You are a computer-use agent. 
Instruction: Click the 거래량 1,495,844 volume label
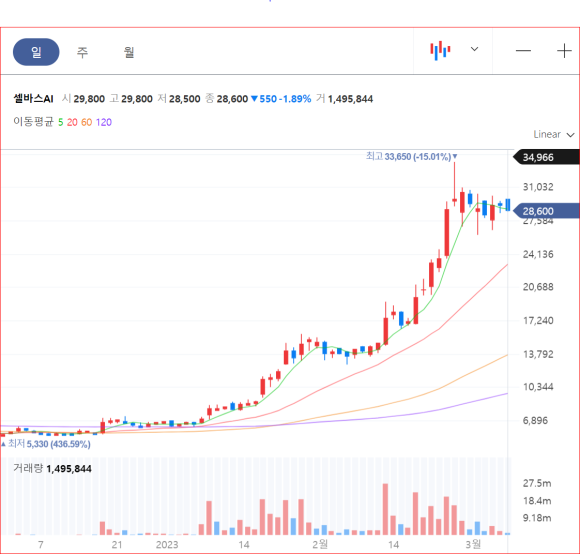coord(53,468)
